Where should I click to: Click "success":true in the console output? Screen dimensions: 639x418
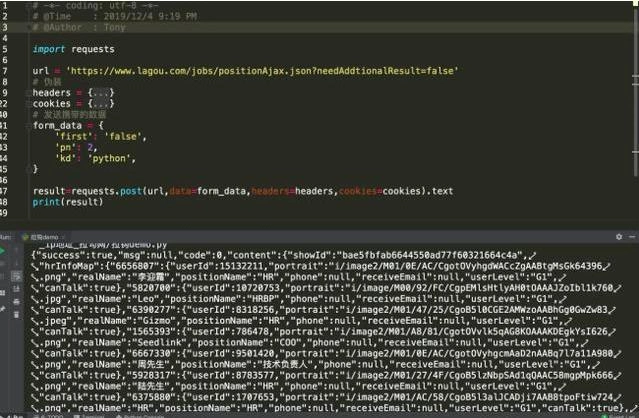(74, 256)
